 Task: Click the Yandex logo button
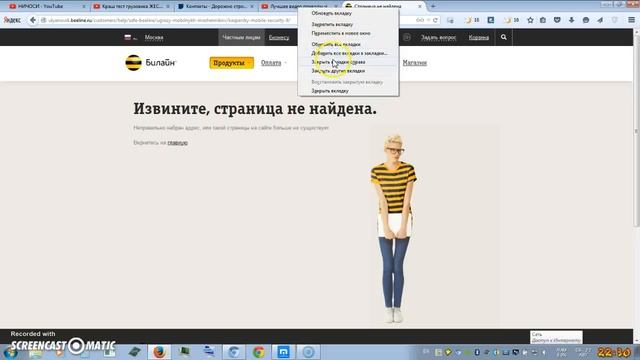point(12,20)
